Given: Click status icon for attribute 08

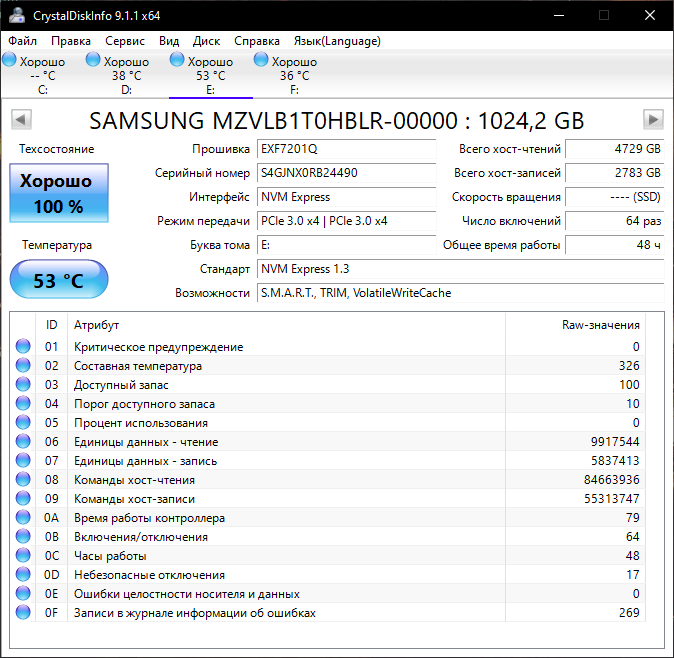Looking at the screenshot, I should [23, 479].
